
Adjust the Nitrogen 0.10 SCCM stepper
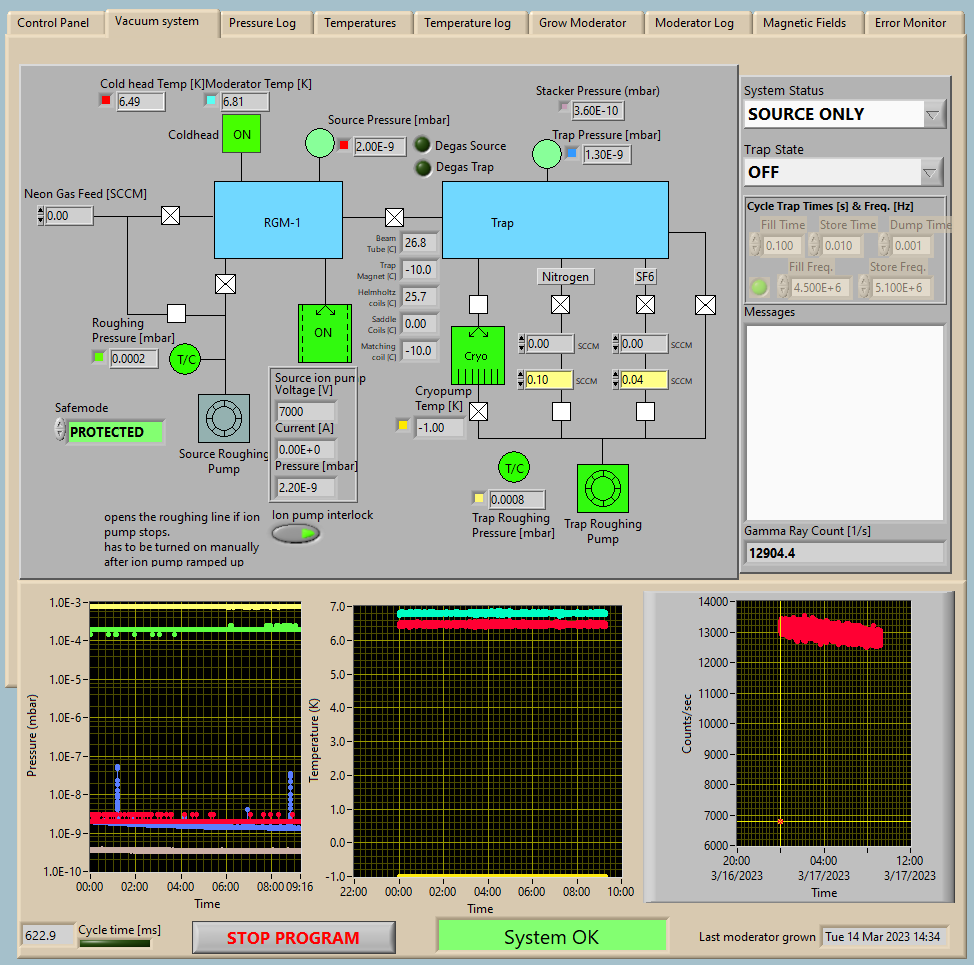(x=521, y=379)
